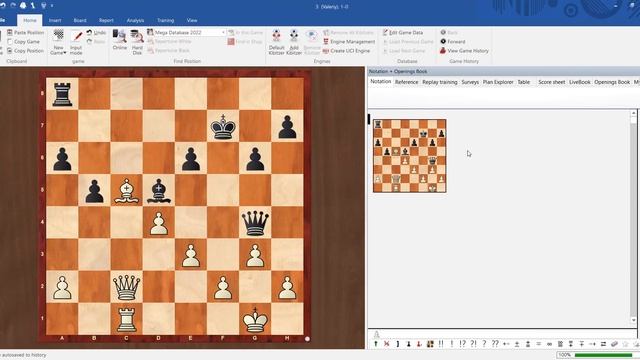Click the equals = evaluation symbol
The width and height of the screenshot is (640, 360).
pos(539,344)
